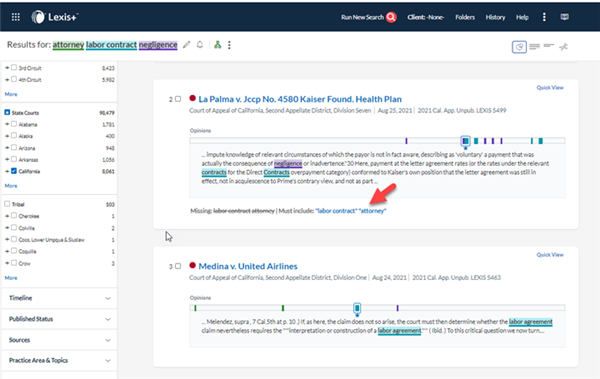Check the Arizona filter box
This screenshot has width=600, height=379.
click(14, 147)
